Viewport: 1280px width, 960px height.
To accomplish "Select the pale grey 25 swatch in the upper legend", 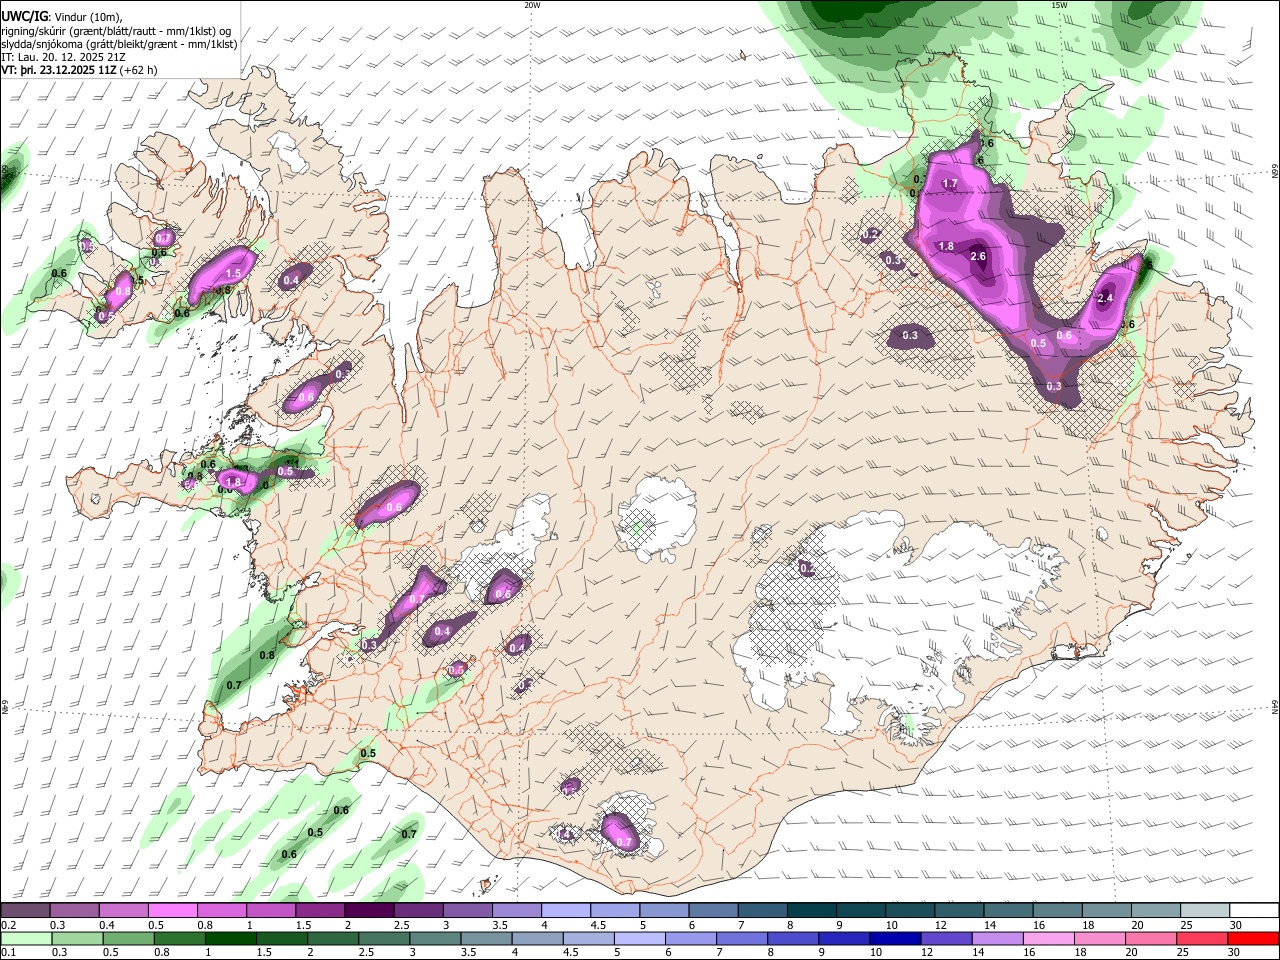I will pyautogui.click(x=1205, y=911).
